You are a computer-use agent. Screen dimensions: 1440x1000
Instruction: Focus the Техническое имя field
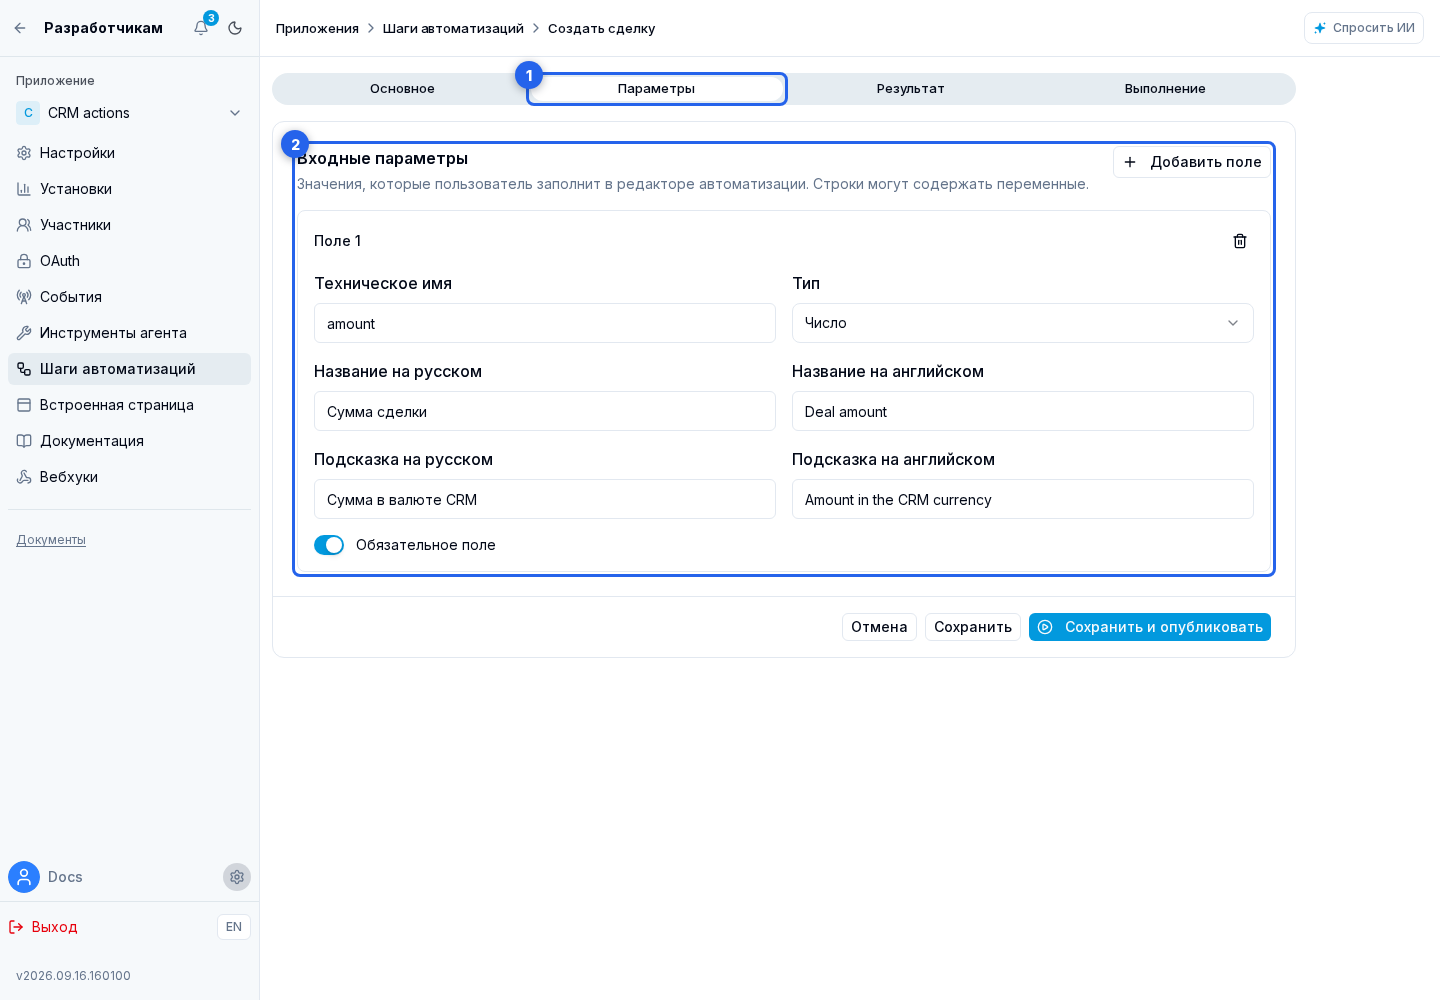pyautogui.click(x=545, y=323)
